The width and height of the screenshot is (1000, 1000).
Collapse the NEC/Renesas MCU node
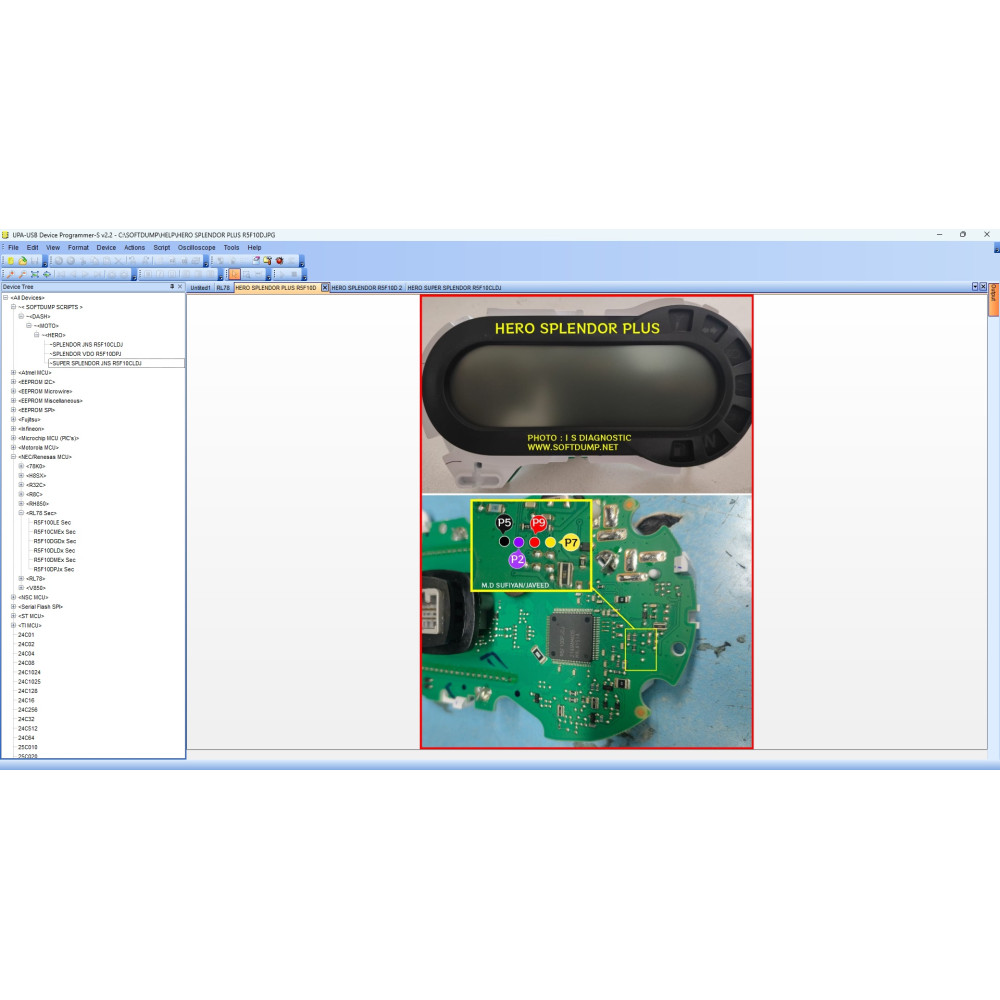(13, 457)
